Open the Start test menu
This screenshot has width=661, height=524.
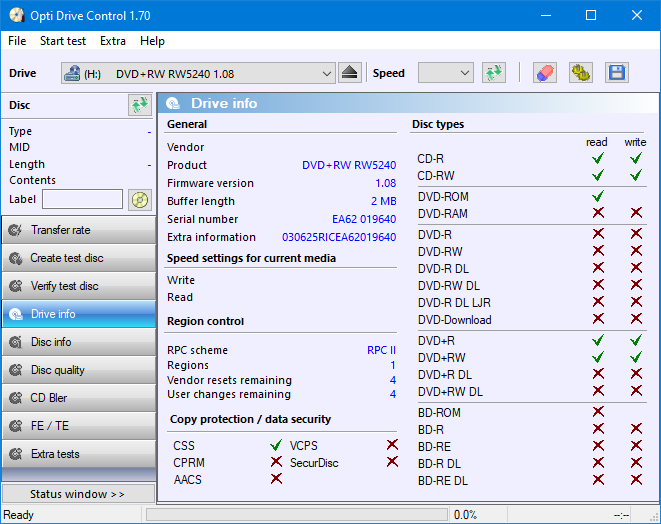click(x=63, y=41)
